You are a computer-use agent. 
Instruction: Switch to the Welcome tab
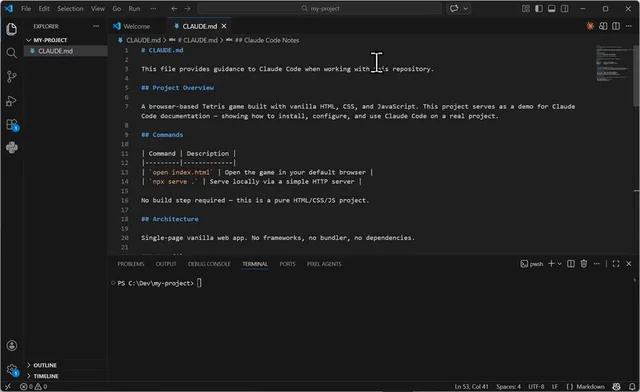136,26
